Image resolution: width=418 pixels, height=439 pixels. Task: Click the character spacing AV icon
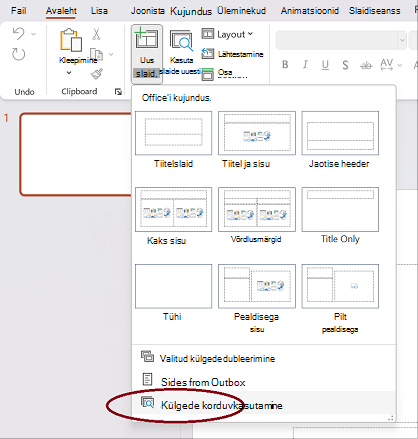(x=387, y=64)
